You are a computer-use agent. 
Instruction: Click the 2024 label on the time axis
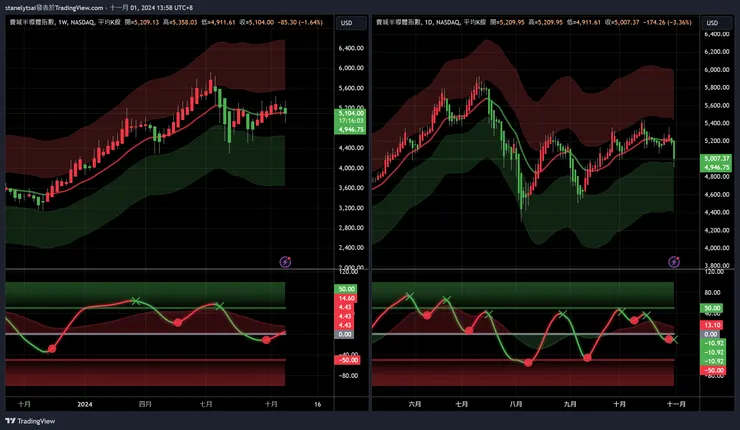85,404
